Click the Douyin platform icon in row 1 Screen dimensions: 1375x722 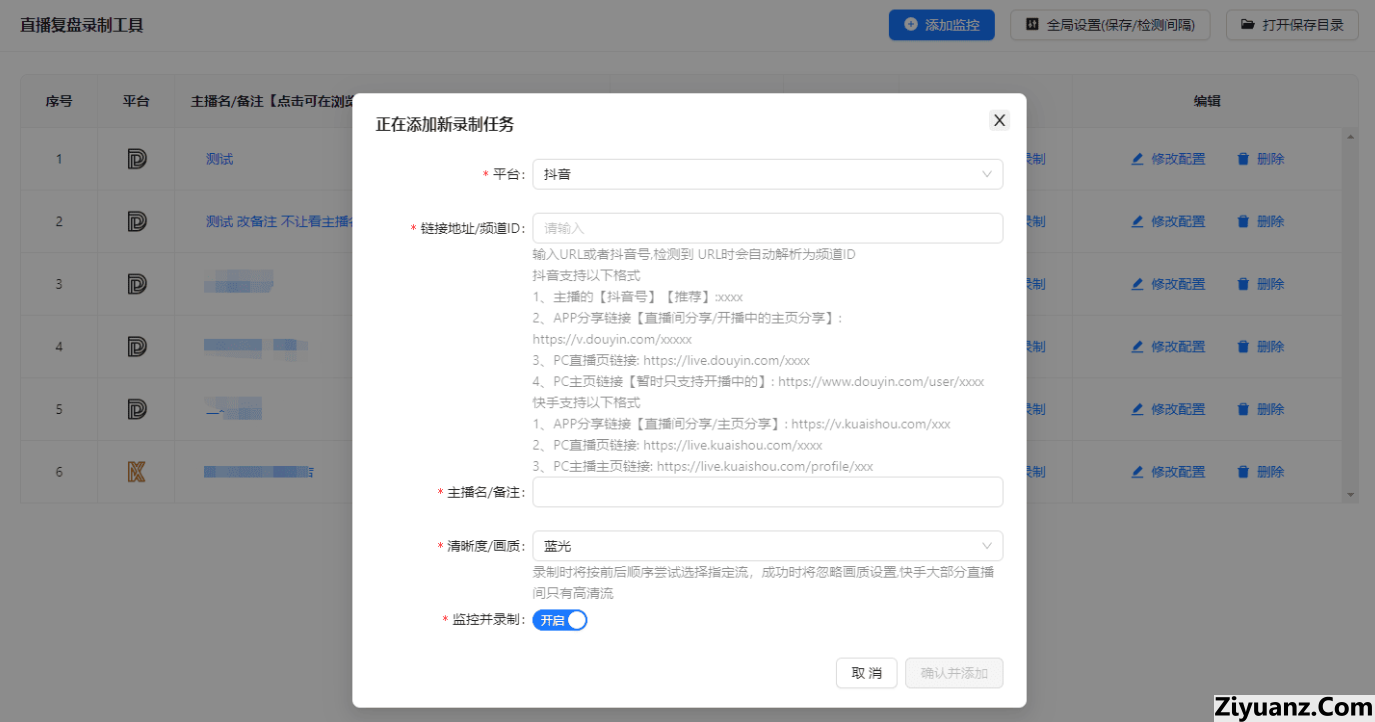point(137,159)
